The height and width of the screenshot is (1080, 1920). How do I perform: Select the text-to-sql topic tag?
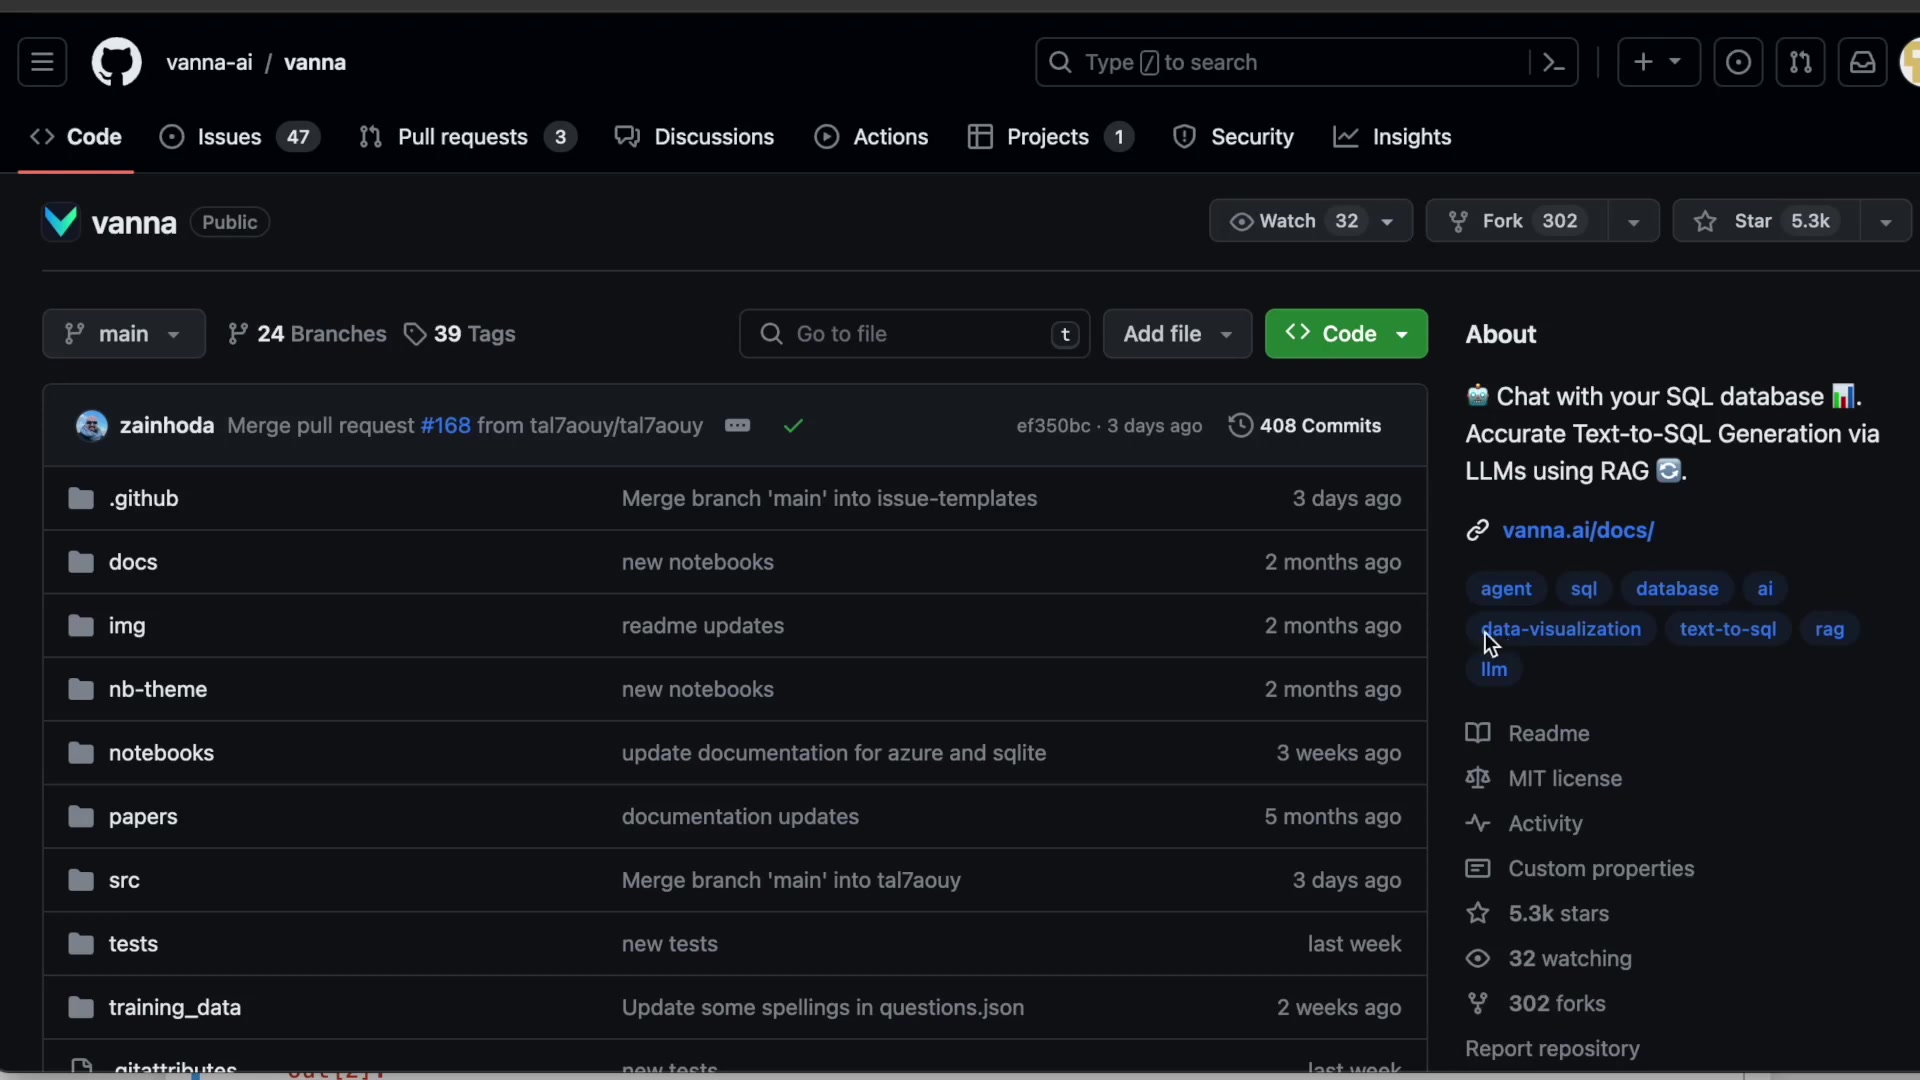(x=1728, y=629)
